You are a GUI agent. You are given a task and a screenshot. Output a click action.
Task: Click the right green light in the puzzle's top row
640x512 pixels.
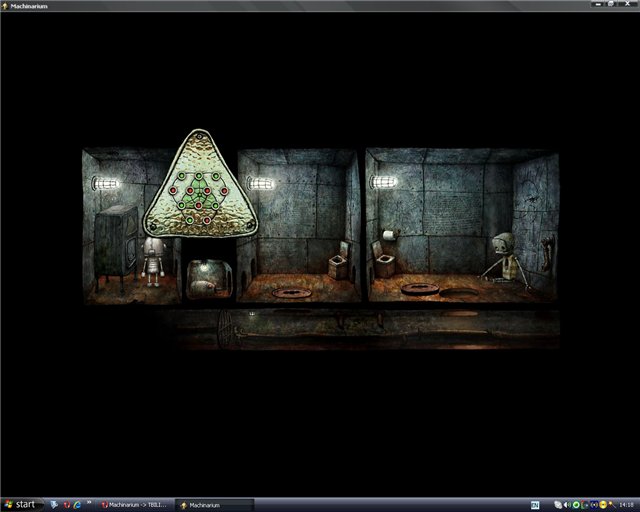click(216, 176)
